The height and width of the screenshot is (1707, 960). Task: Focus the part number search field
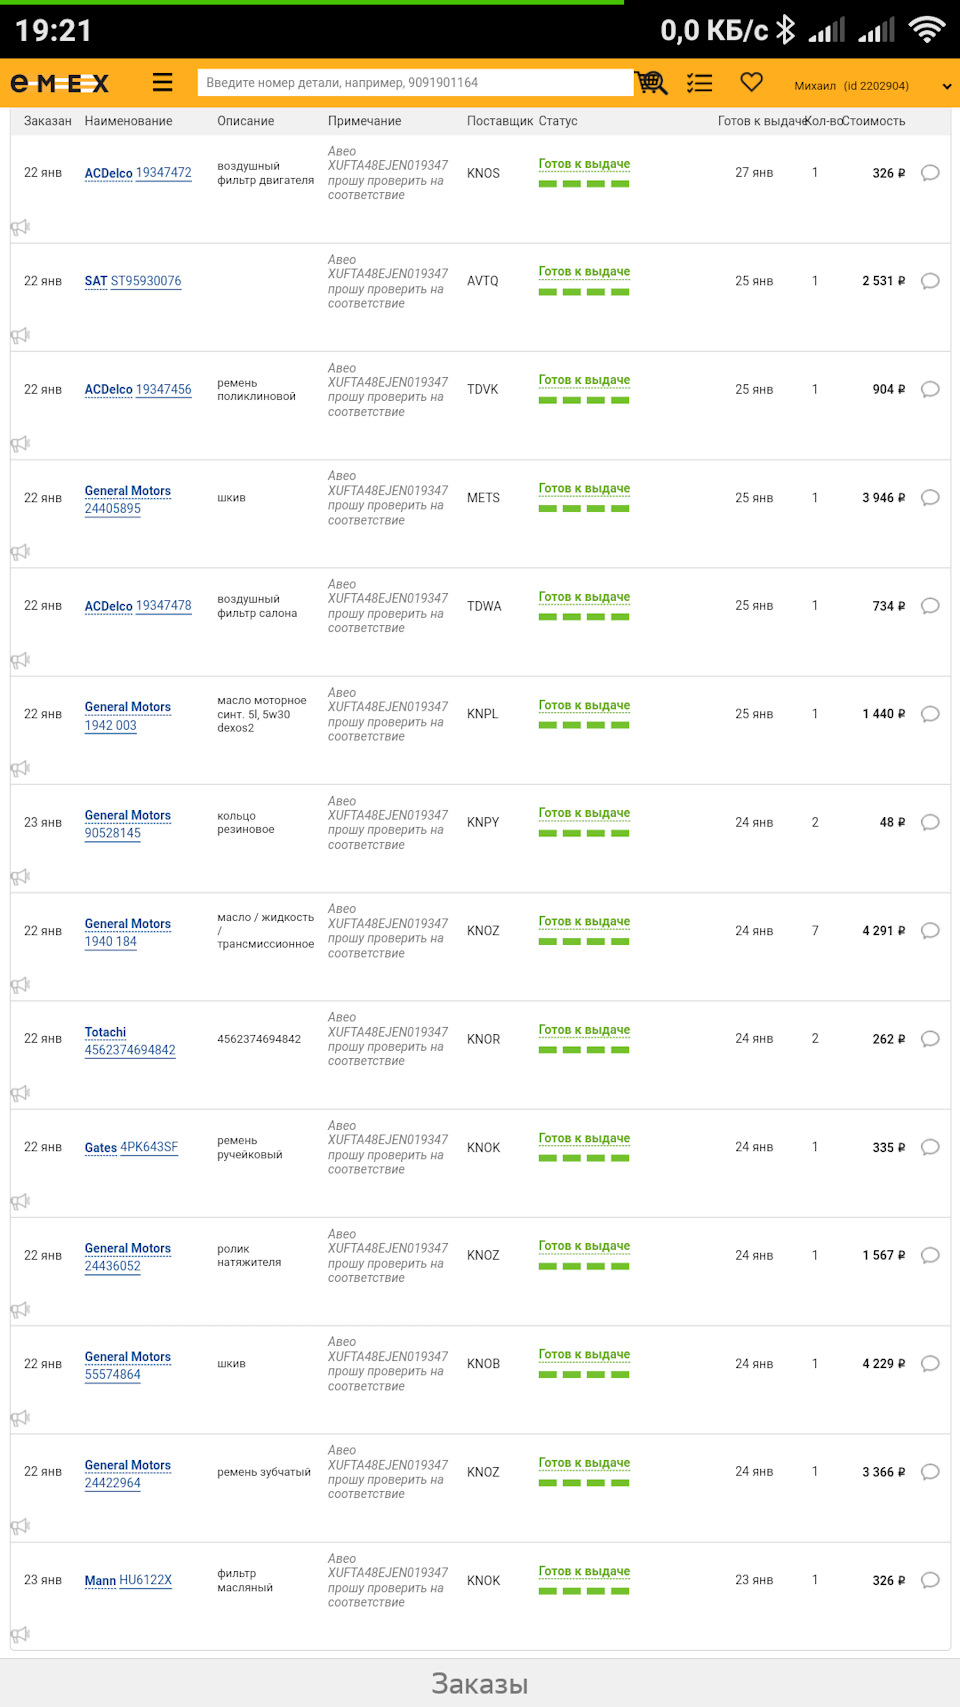pos(415,83)
